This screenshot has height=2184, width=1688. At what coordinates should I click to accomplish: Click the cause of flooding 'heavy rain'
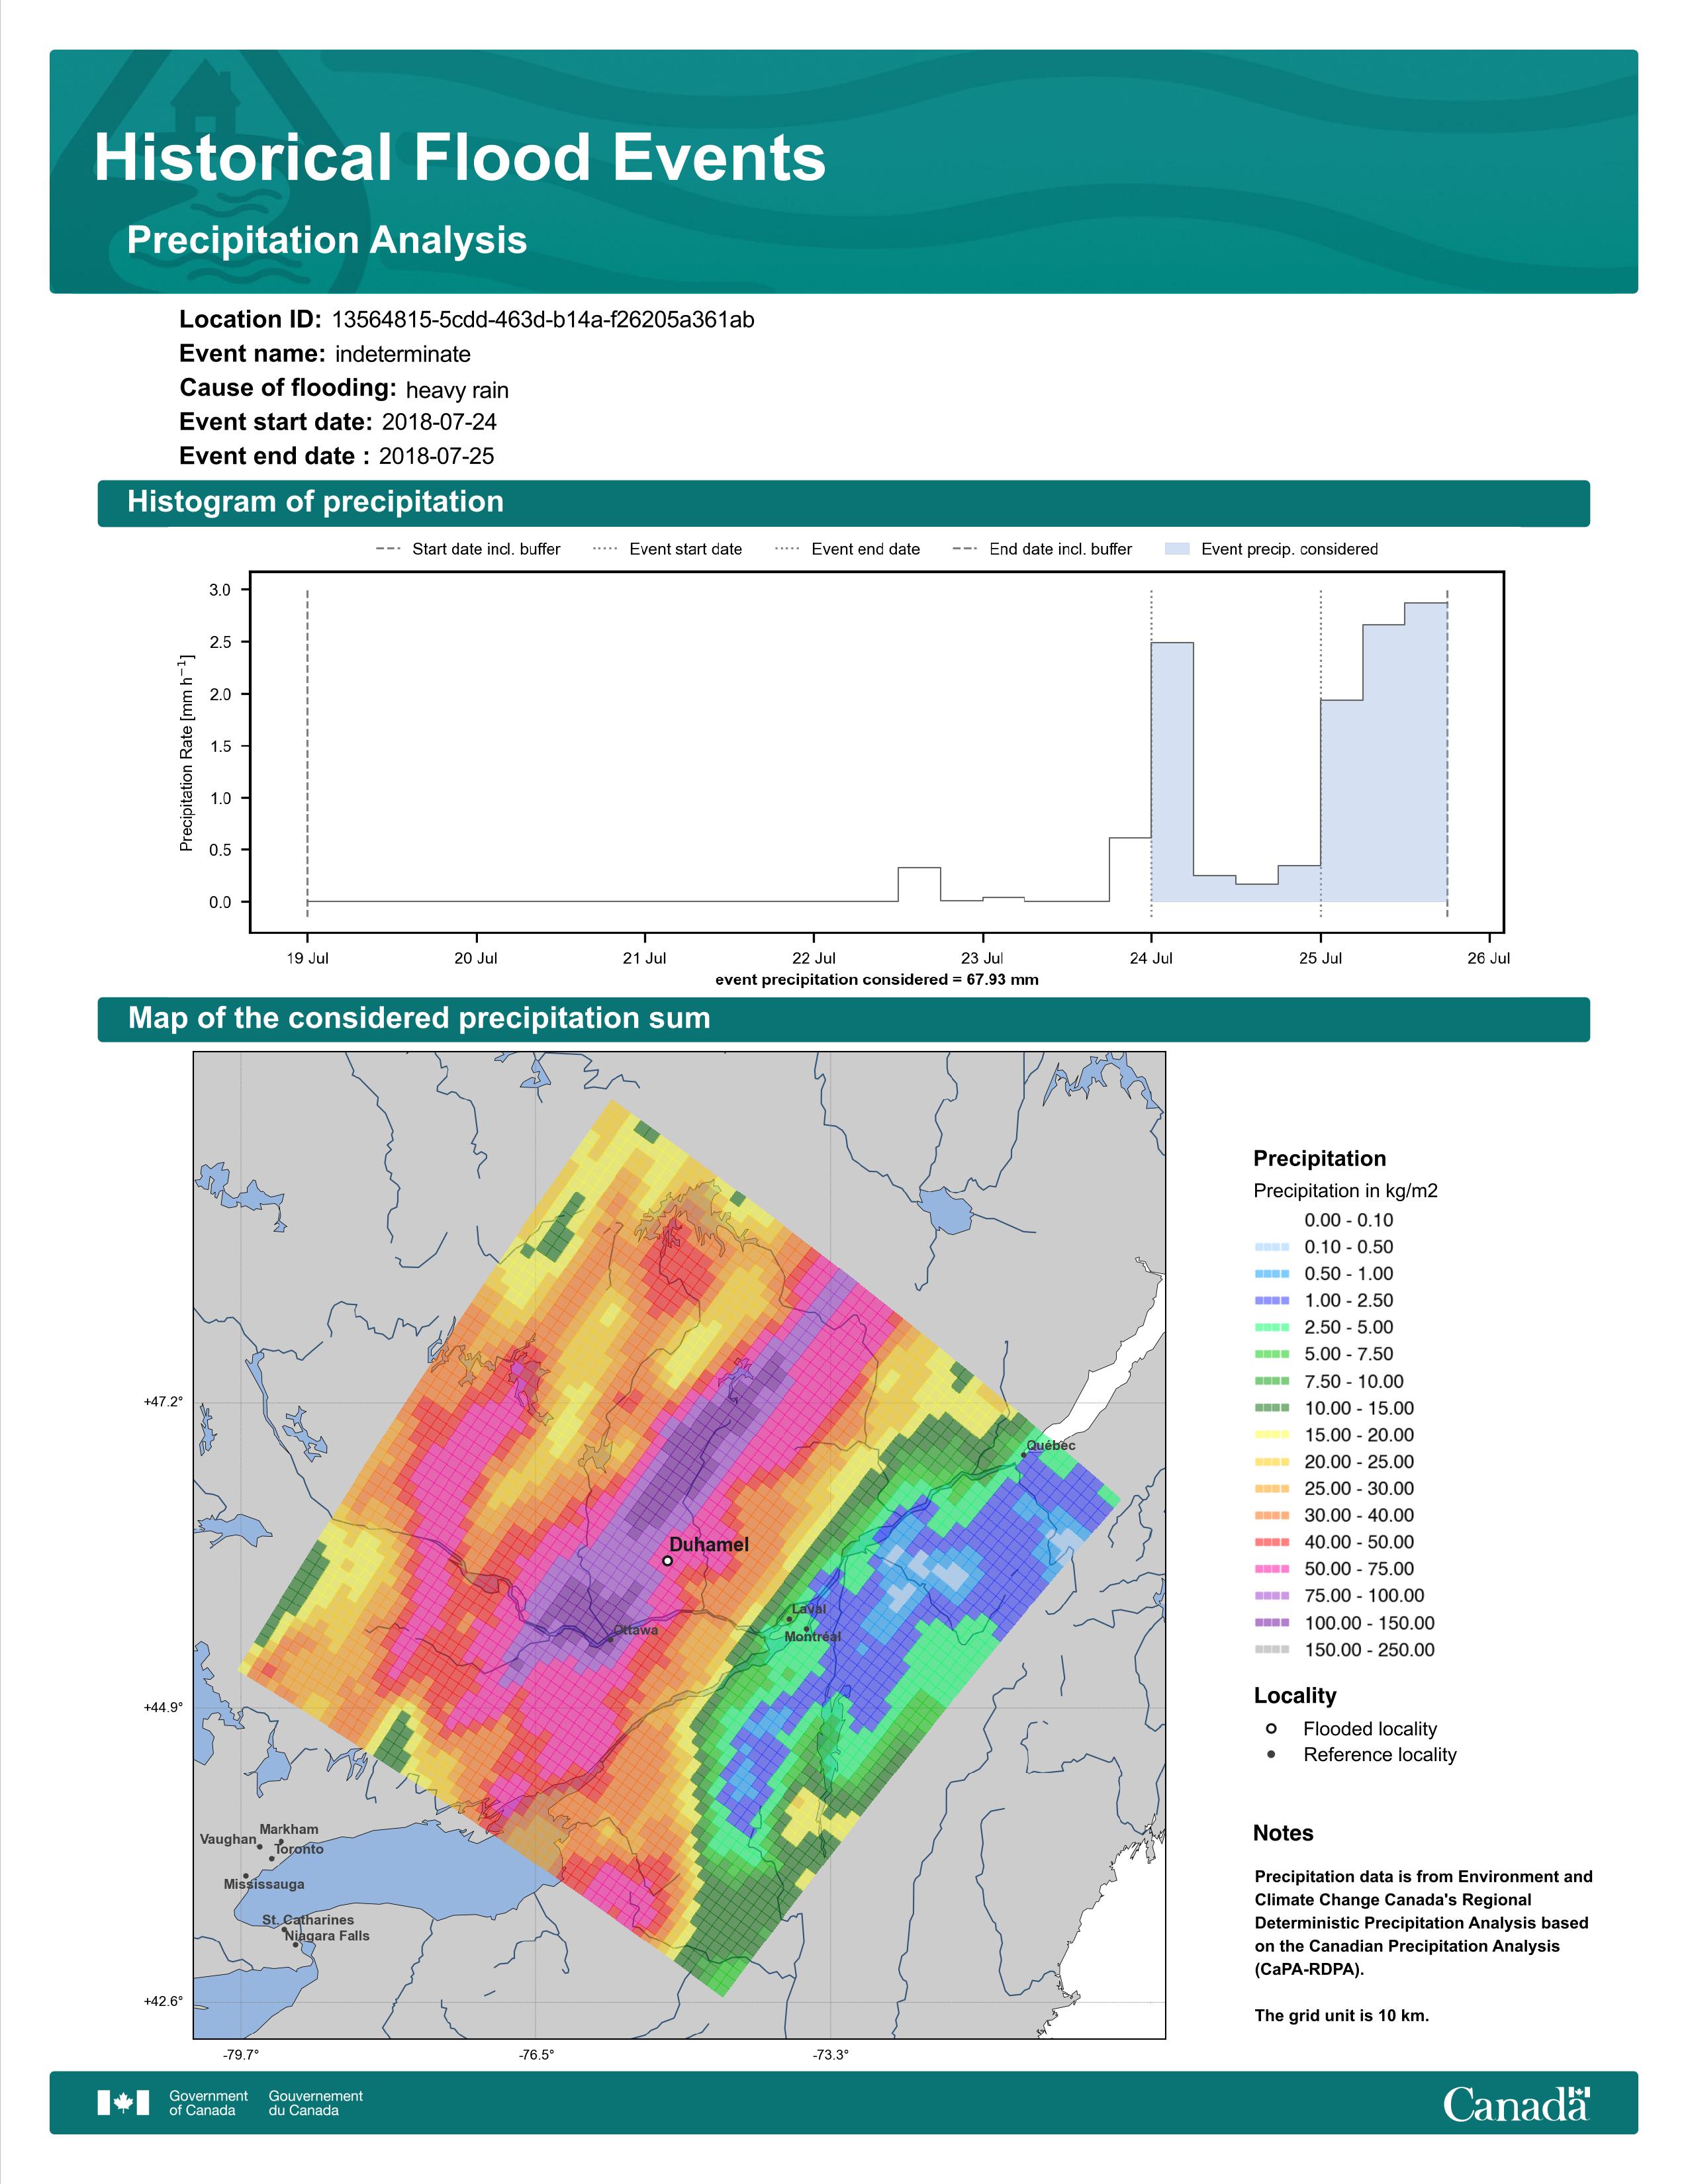point(457,390)
